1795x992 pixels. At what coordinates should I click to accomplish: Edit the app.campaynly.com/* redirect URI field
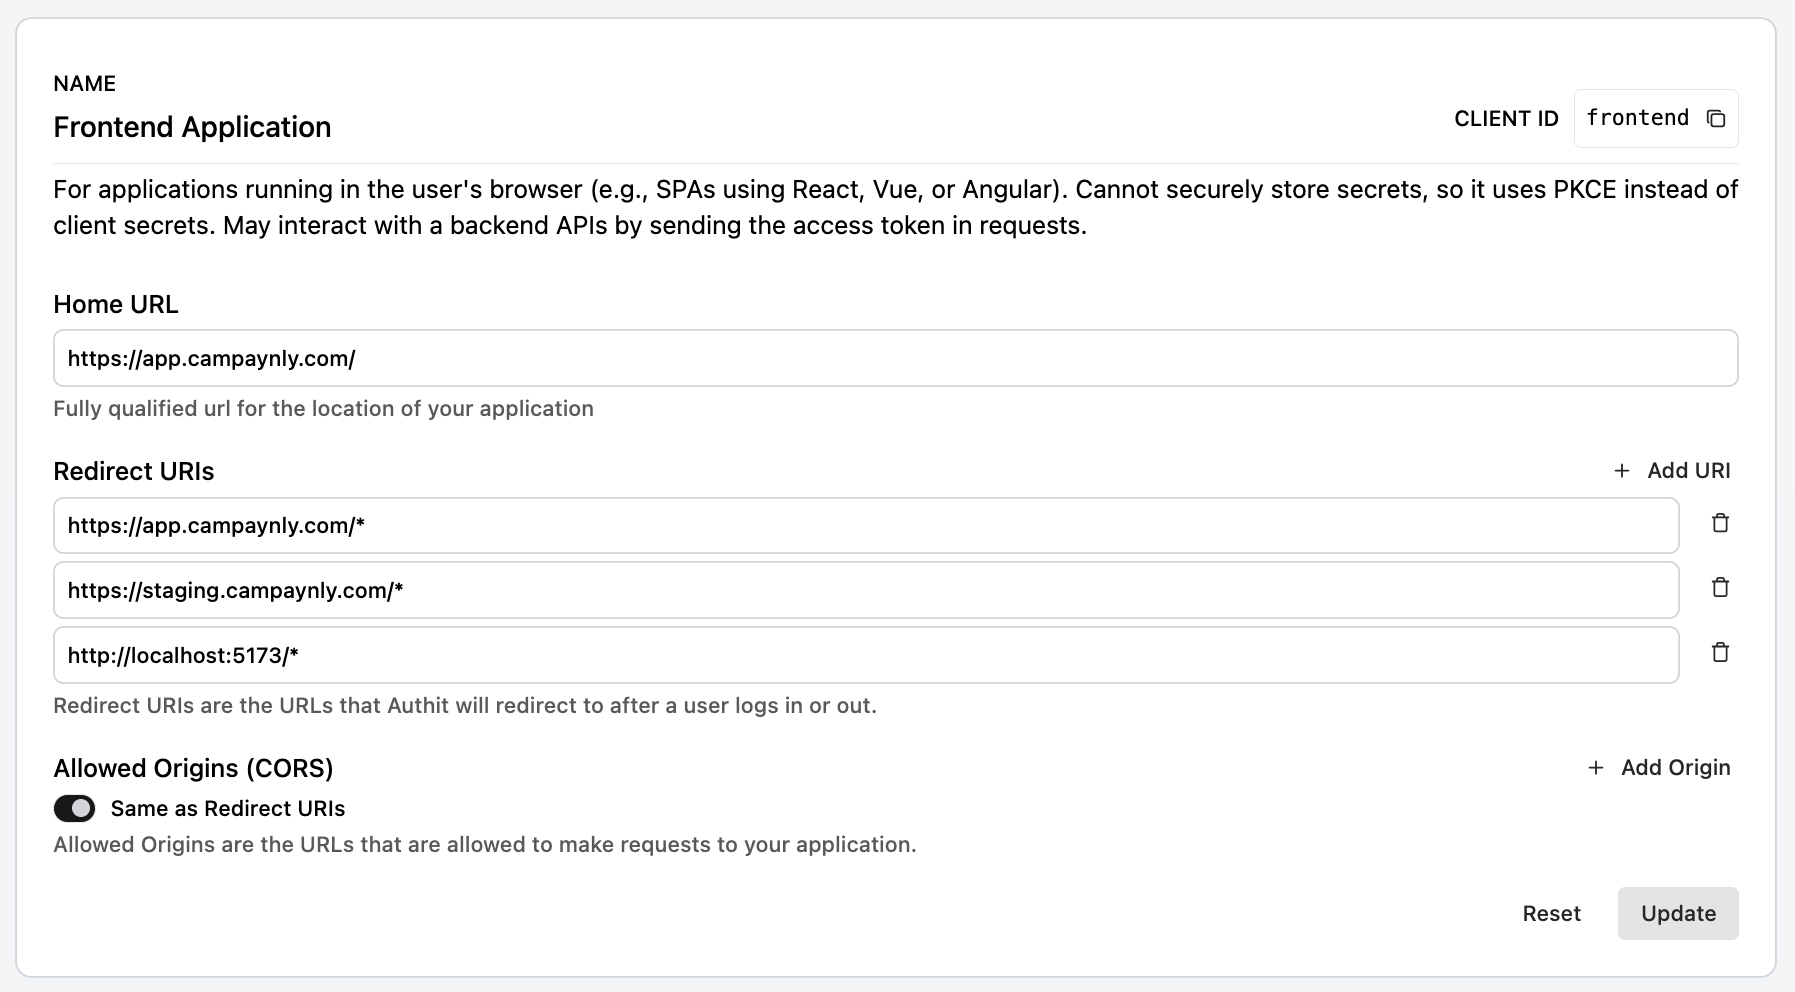click(865, 526)
